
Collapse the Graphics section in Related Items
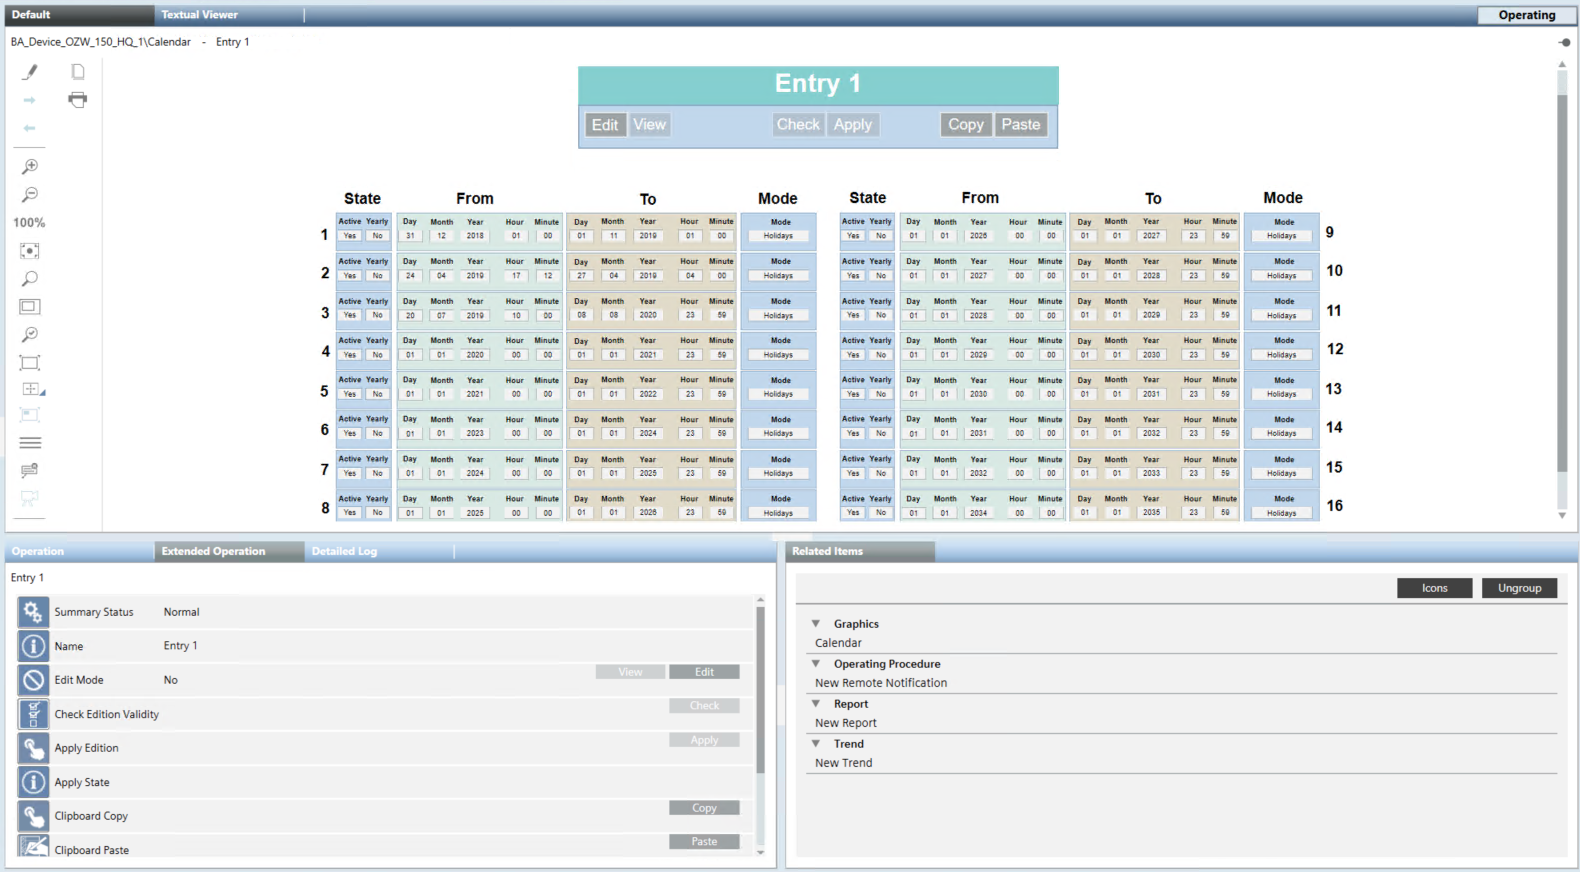click(x=816, y=624)
